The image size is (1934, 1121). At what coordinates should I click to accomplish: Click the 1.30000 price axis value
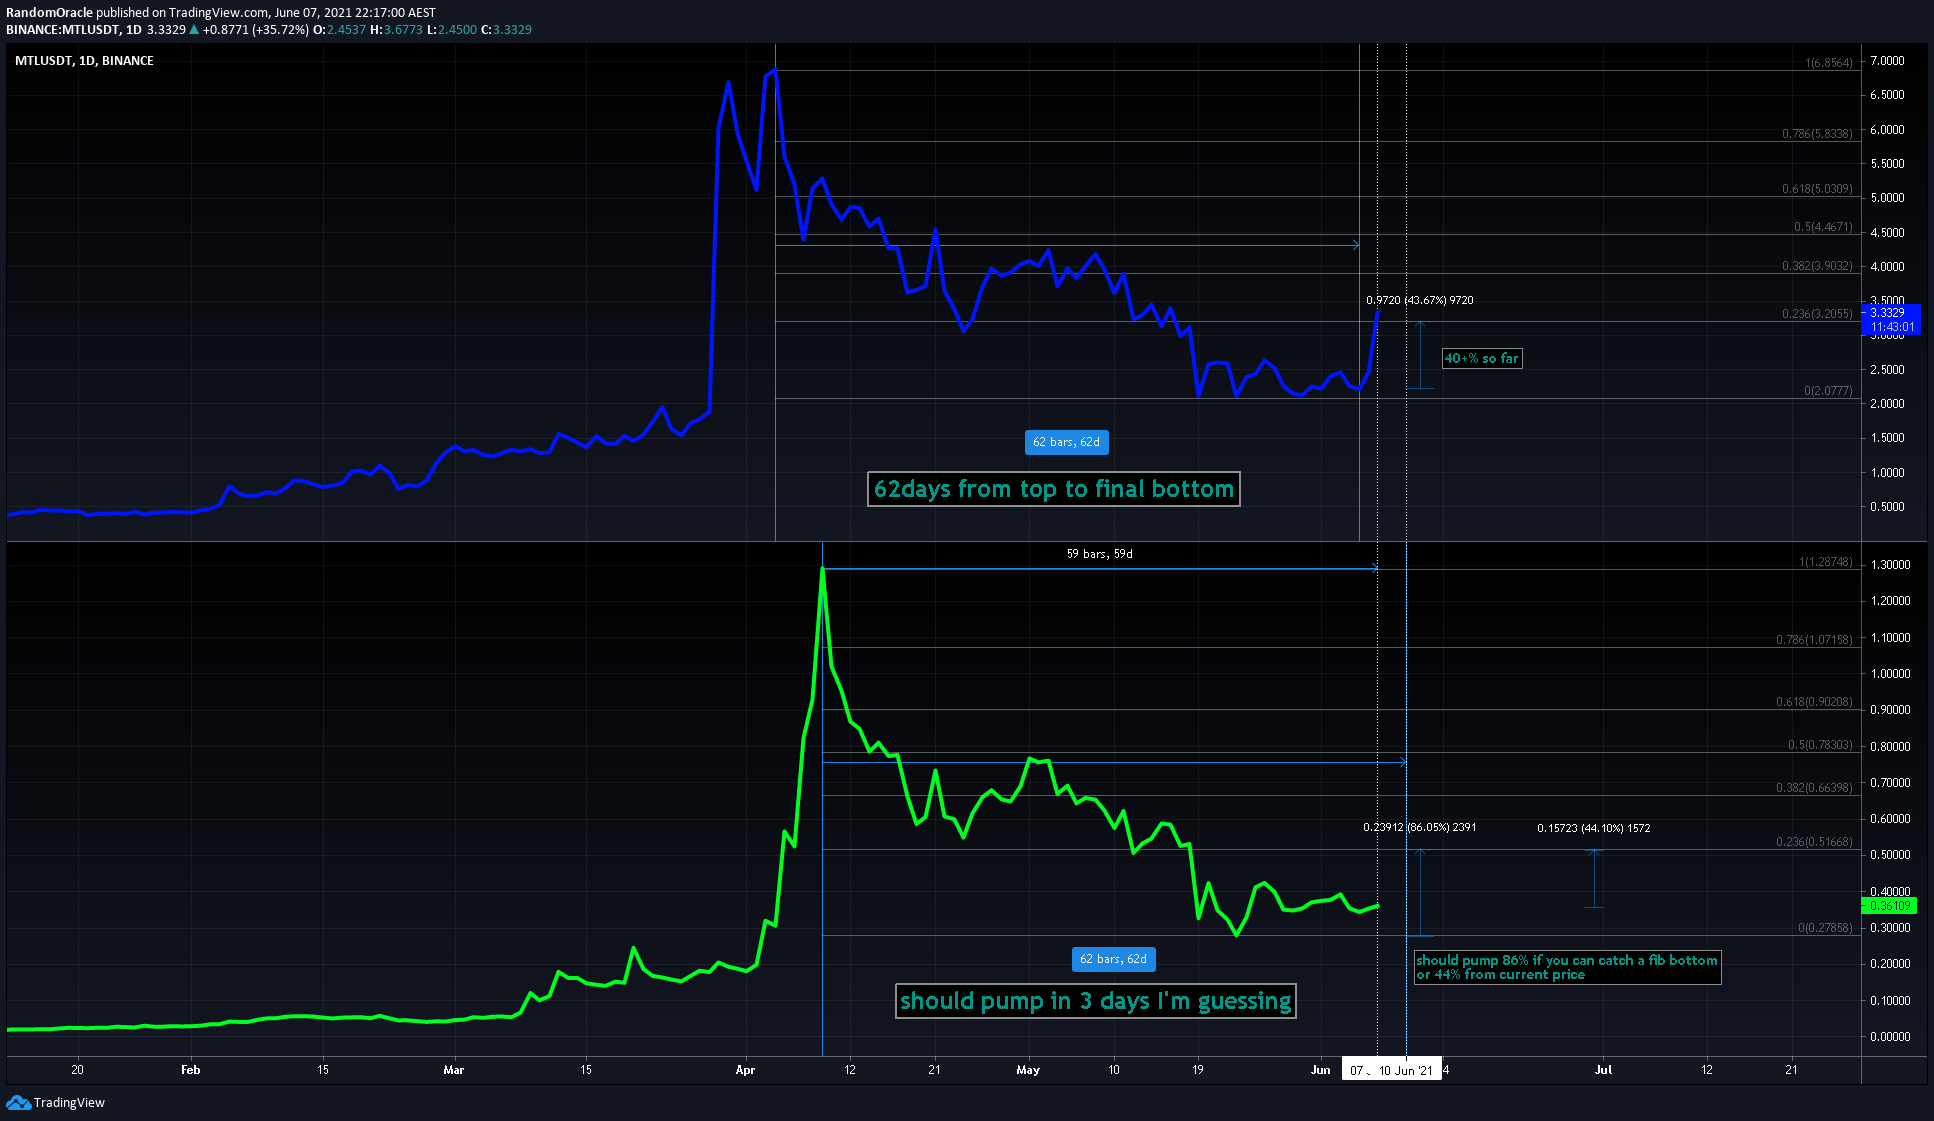click(1890, 565)
